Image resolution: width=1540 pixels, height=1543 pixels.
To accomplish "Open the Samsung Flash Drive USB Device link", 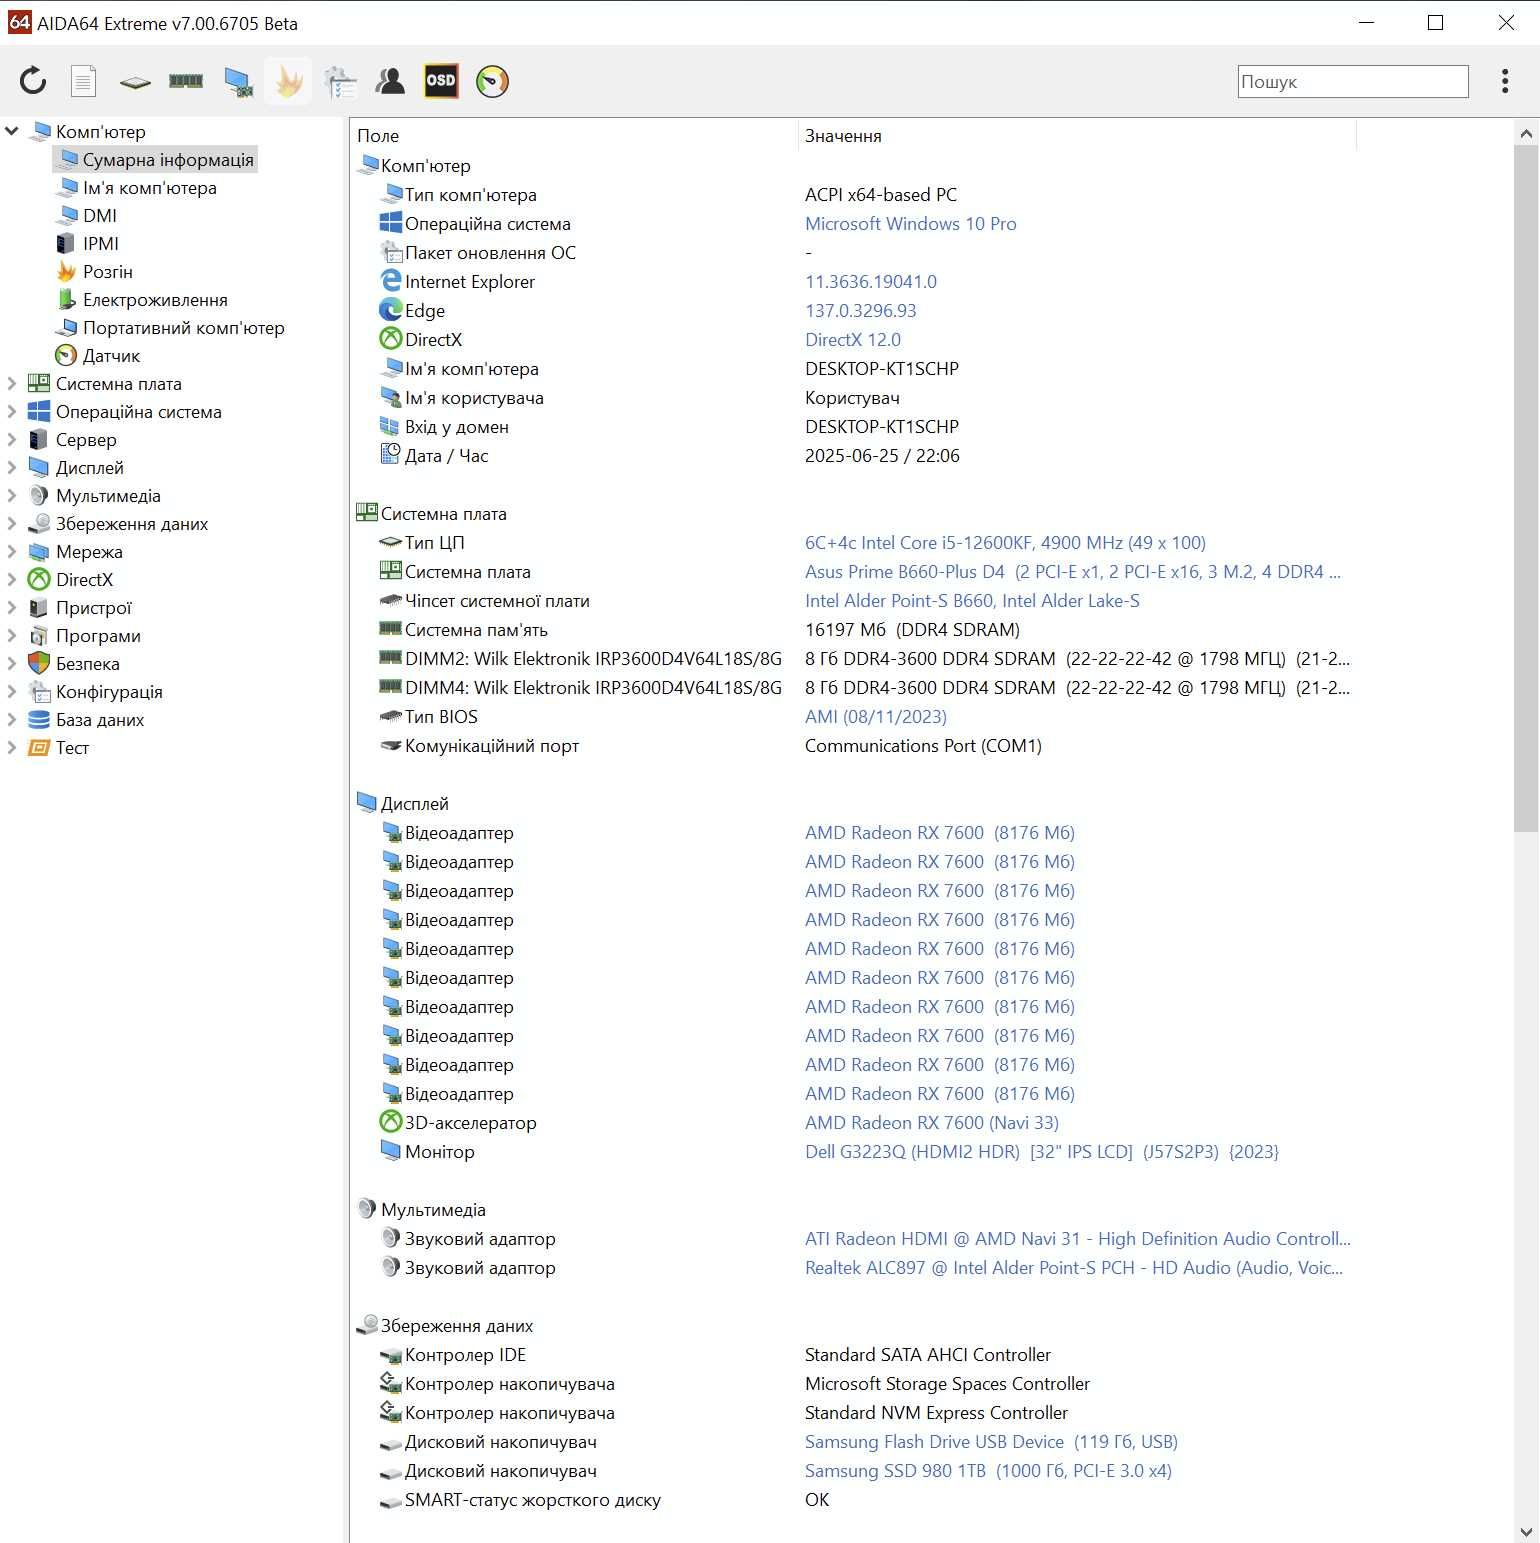I will point(991,1441).
